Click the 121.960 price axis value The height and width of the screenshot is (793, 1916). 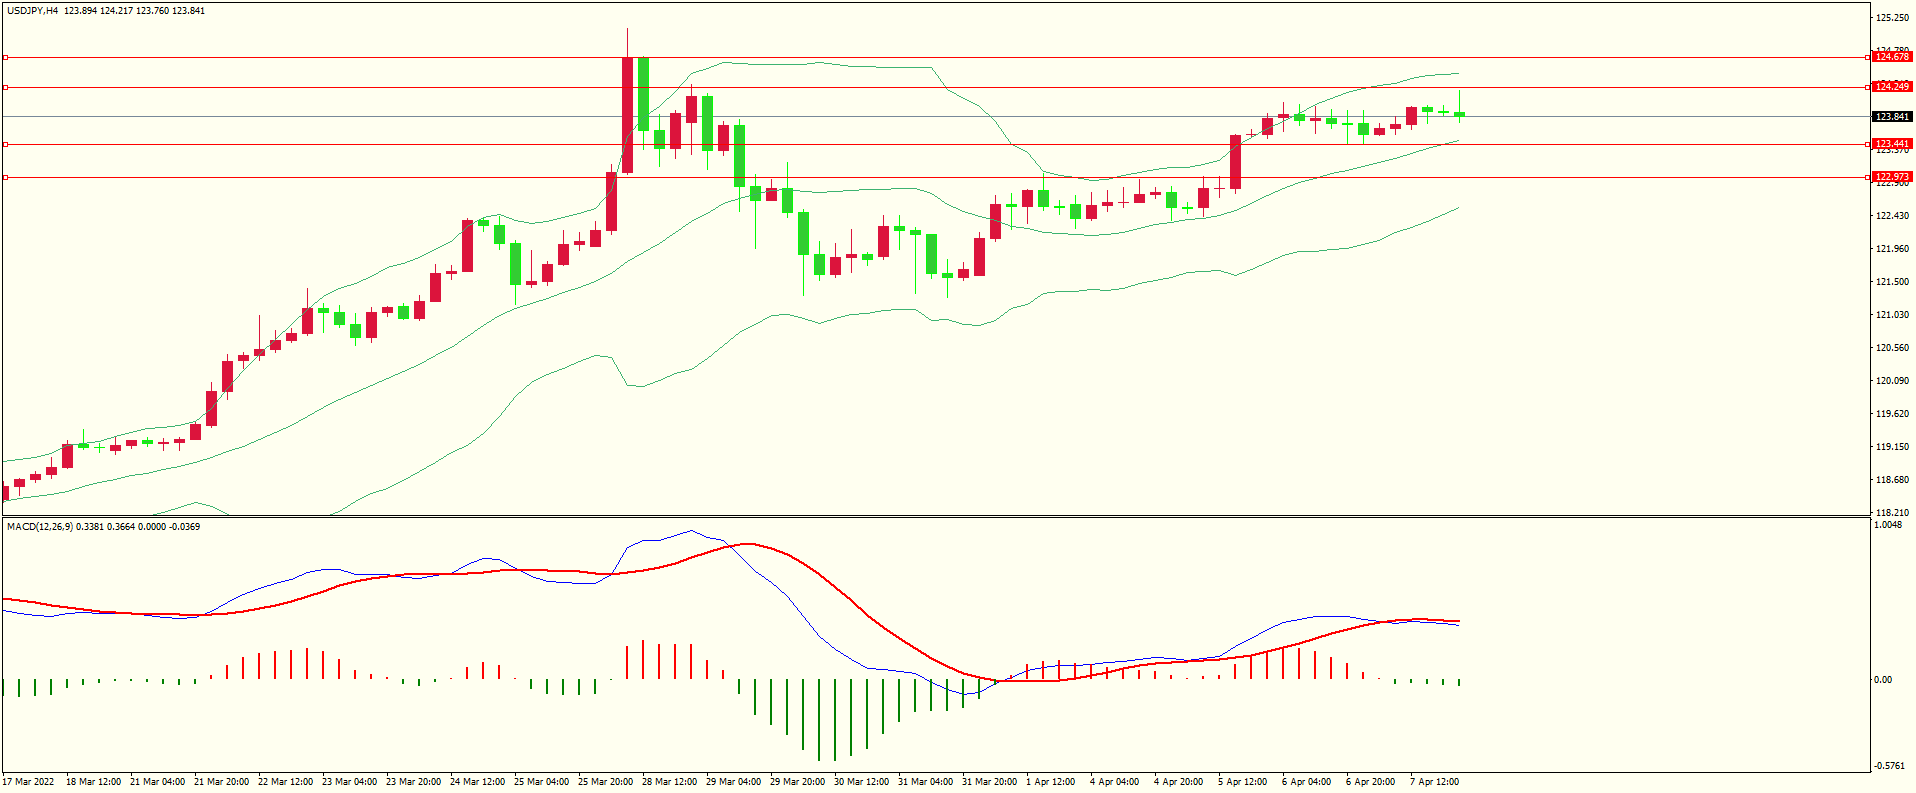pos(1892,249)
